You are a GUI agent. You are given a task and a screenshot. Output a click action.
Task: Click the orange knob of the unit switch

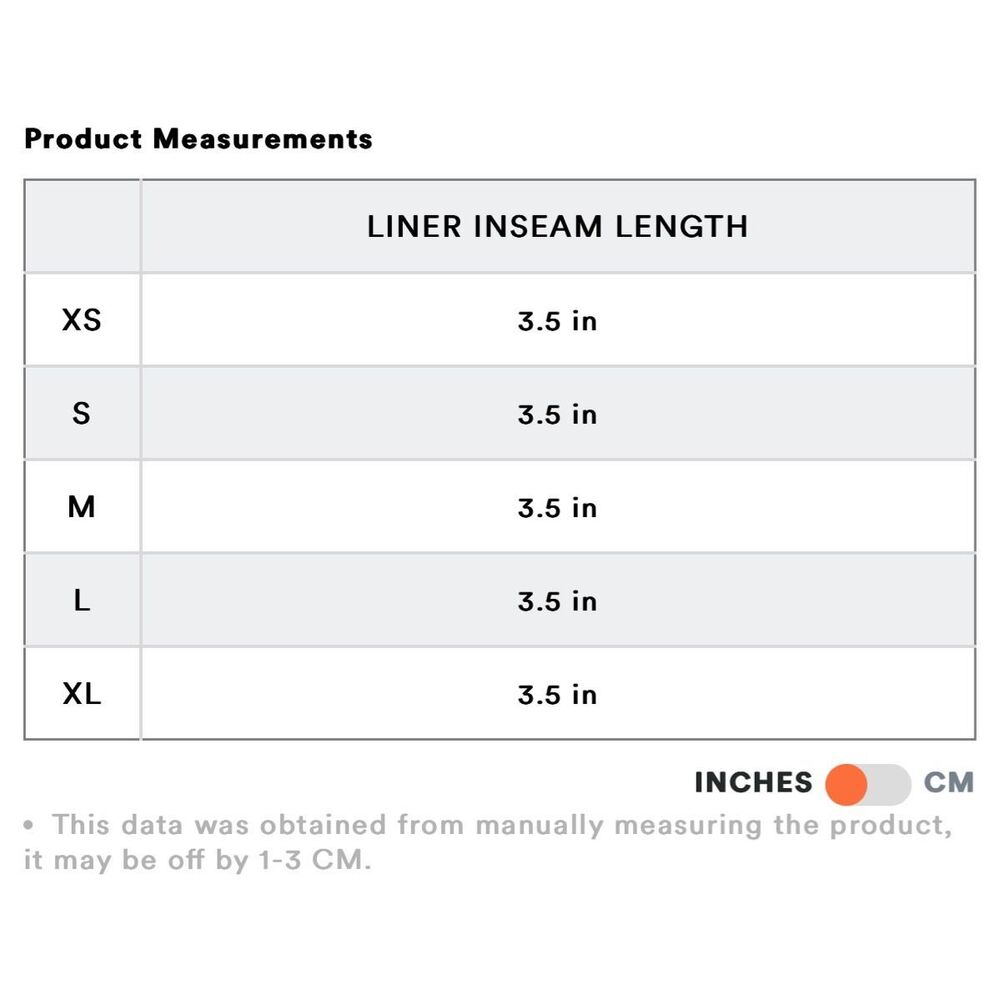[x=846, y=785]
